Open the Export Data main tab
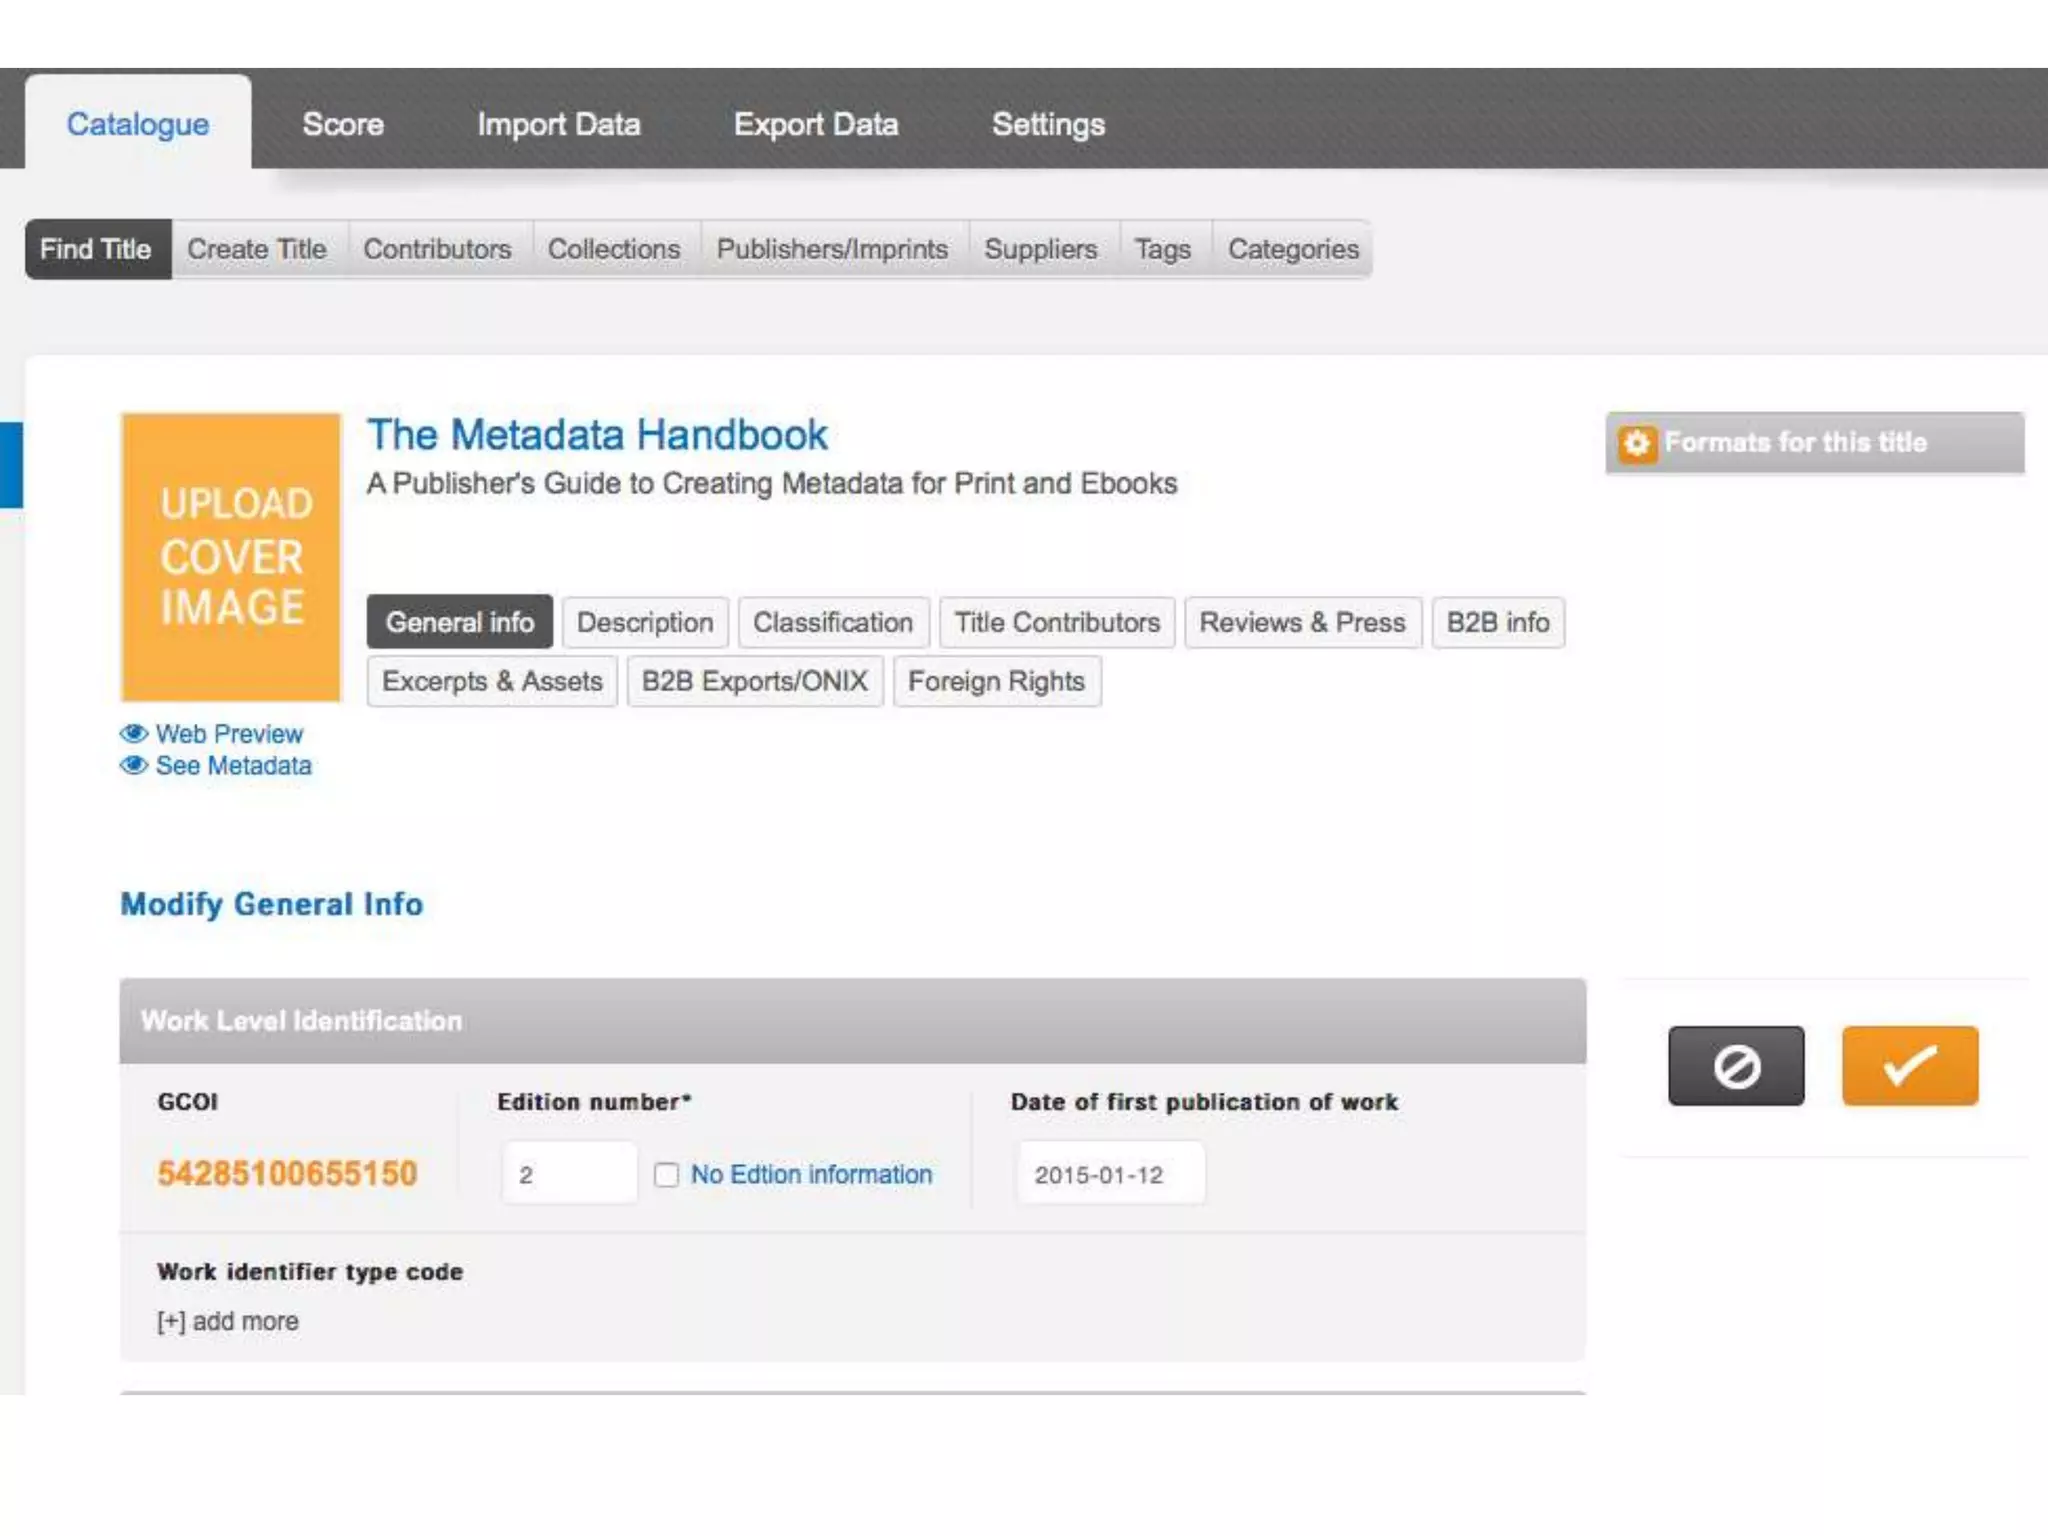The height and width of the screenshot is (1536, 2048). pyautogui.click(x=816, y=124)
